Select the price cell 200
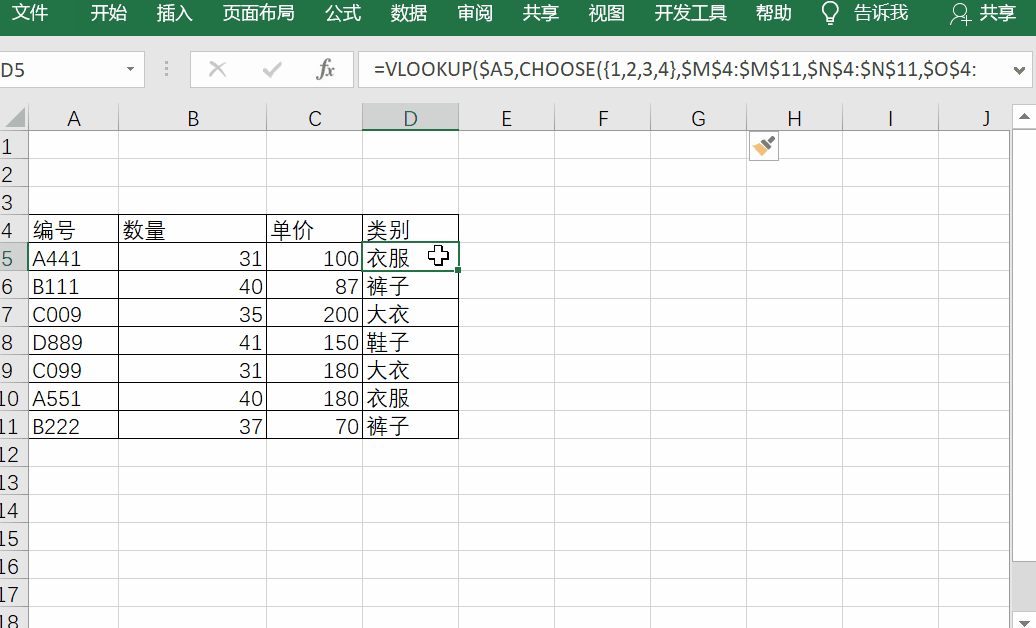Image resolution: width=1036 pixels, height=628 pixels. point(314,313)
